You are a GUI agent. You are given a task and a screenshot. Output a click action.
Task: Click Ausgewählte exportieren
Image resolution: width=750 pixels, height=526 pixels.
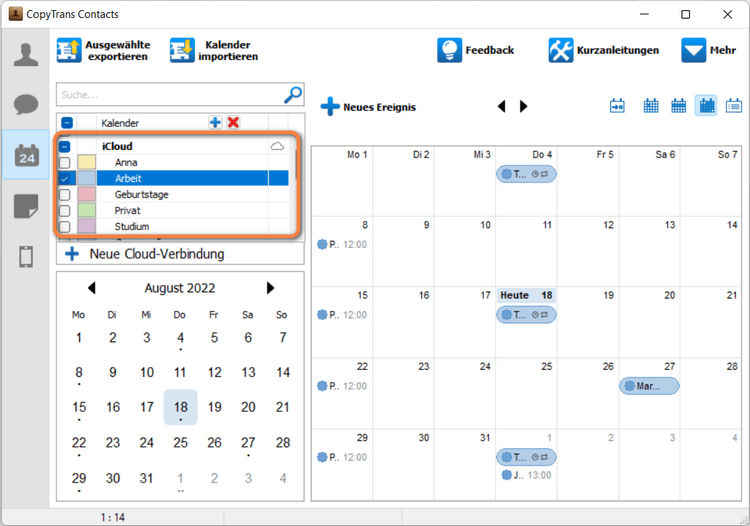tap(103, 50)
